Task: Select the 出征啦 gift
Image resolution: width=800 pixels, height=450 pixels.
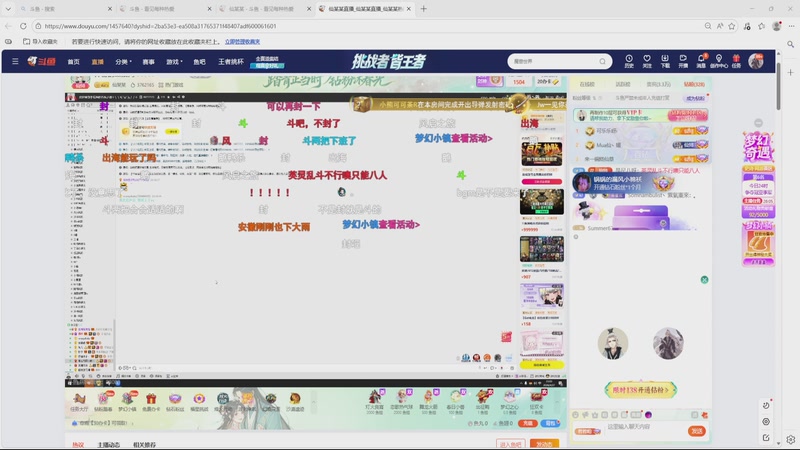Action: (483, 402)
